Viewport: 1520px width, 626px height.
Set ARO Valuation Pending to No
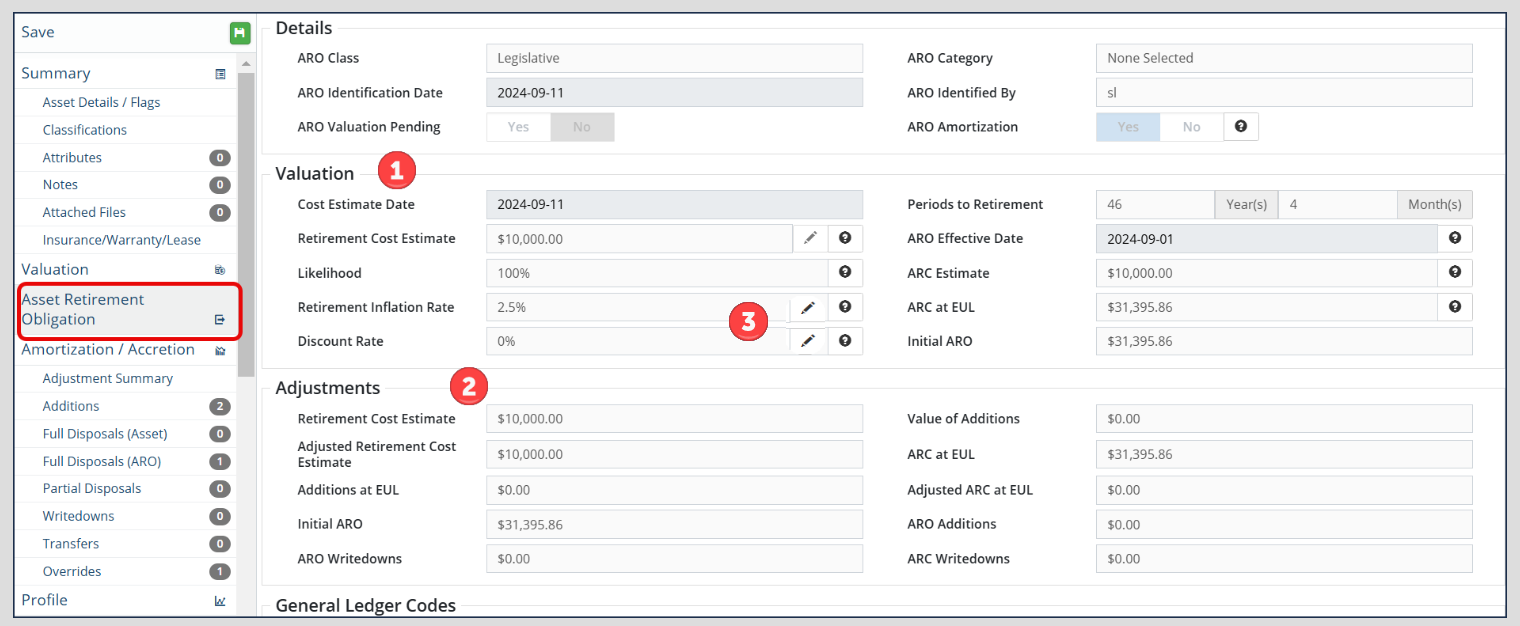pos(581,127)
